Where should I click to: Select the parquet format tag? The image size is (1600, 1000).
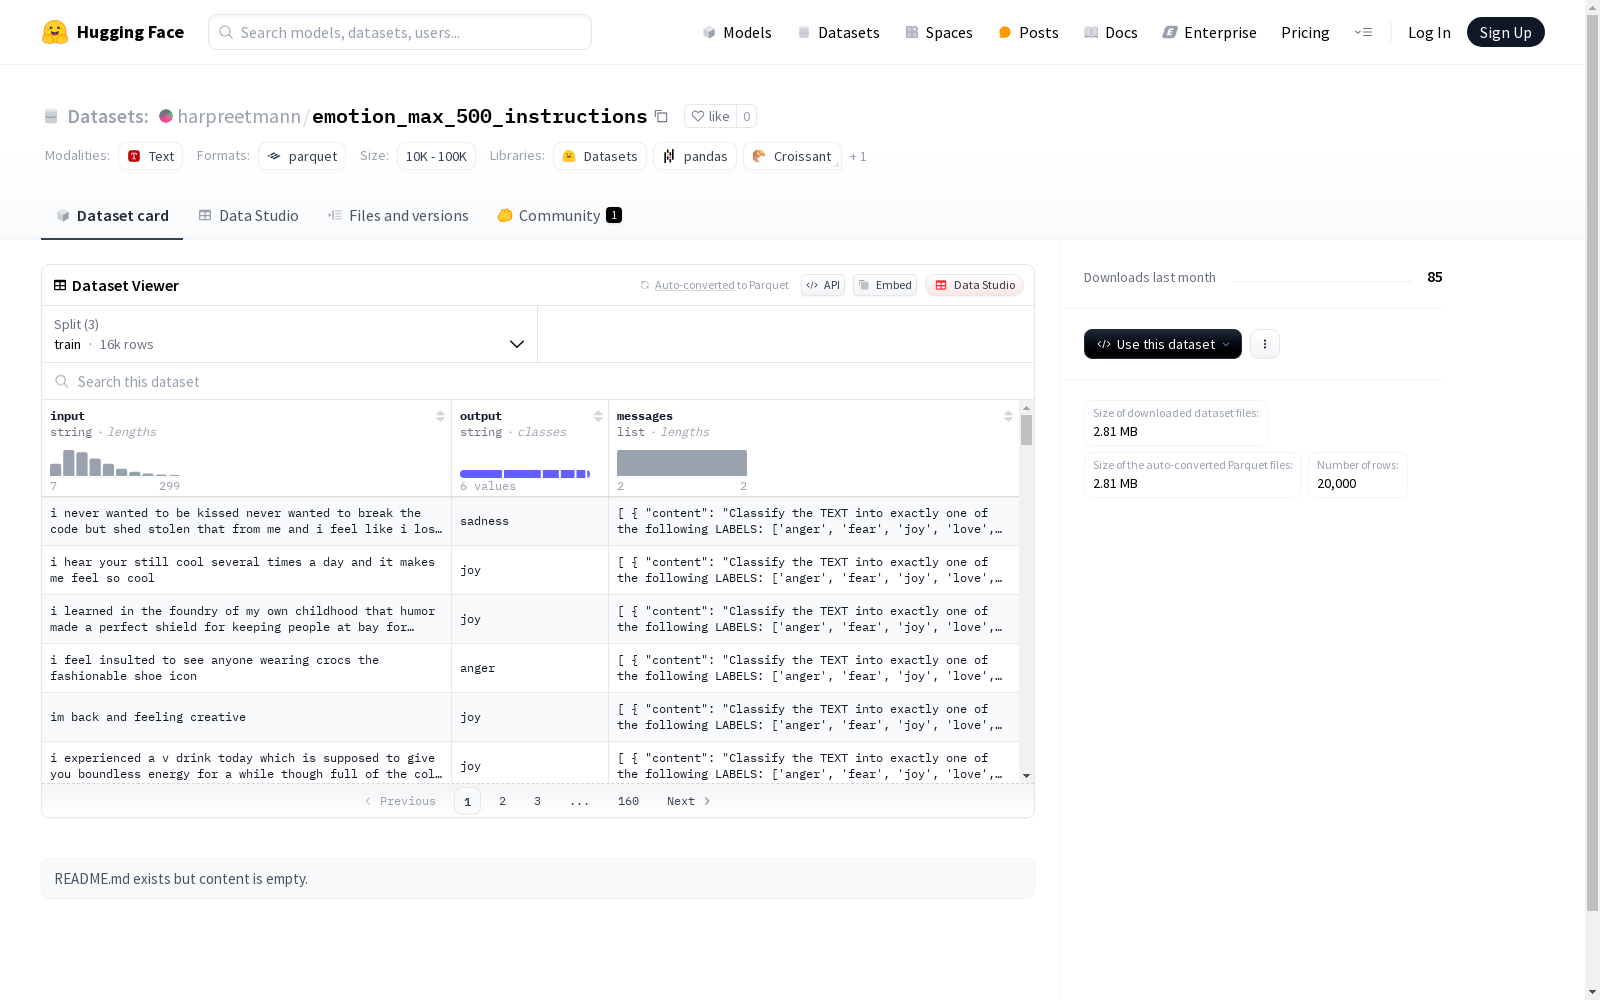302,156
